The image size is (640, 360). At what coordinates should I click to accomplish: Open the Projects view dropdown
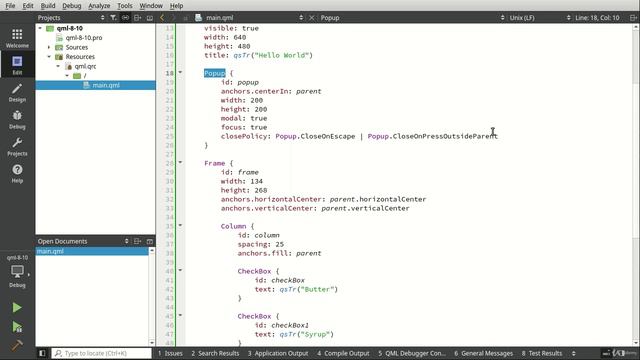pos(102,18)
